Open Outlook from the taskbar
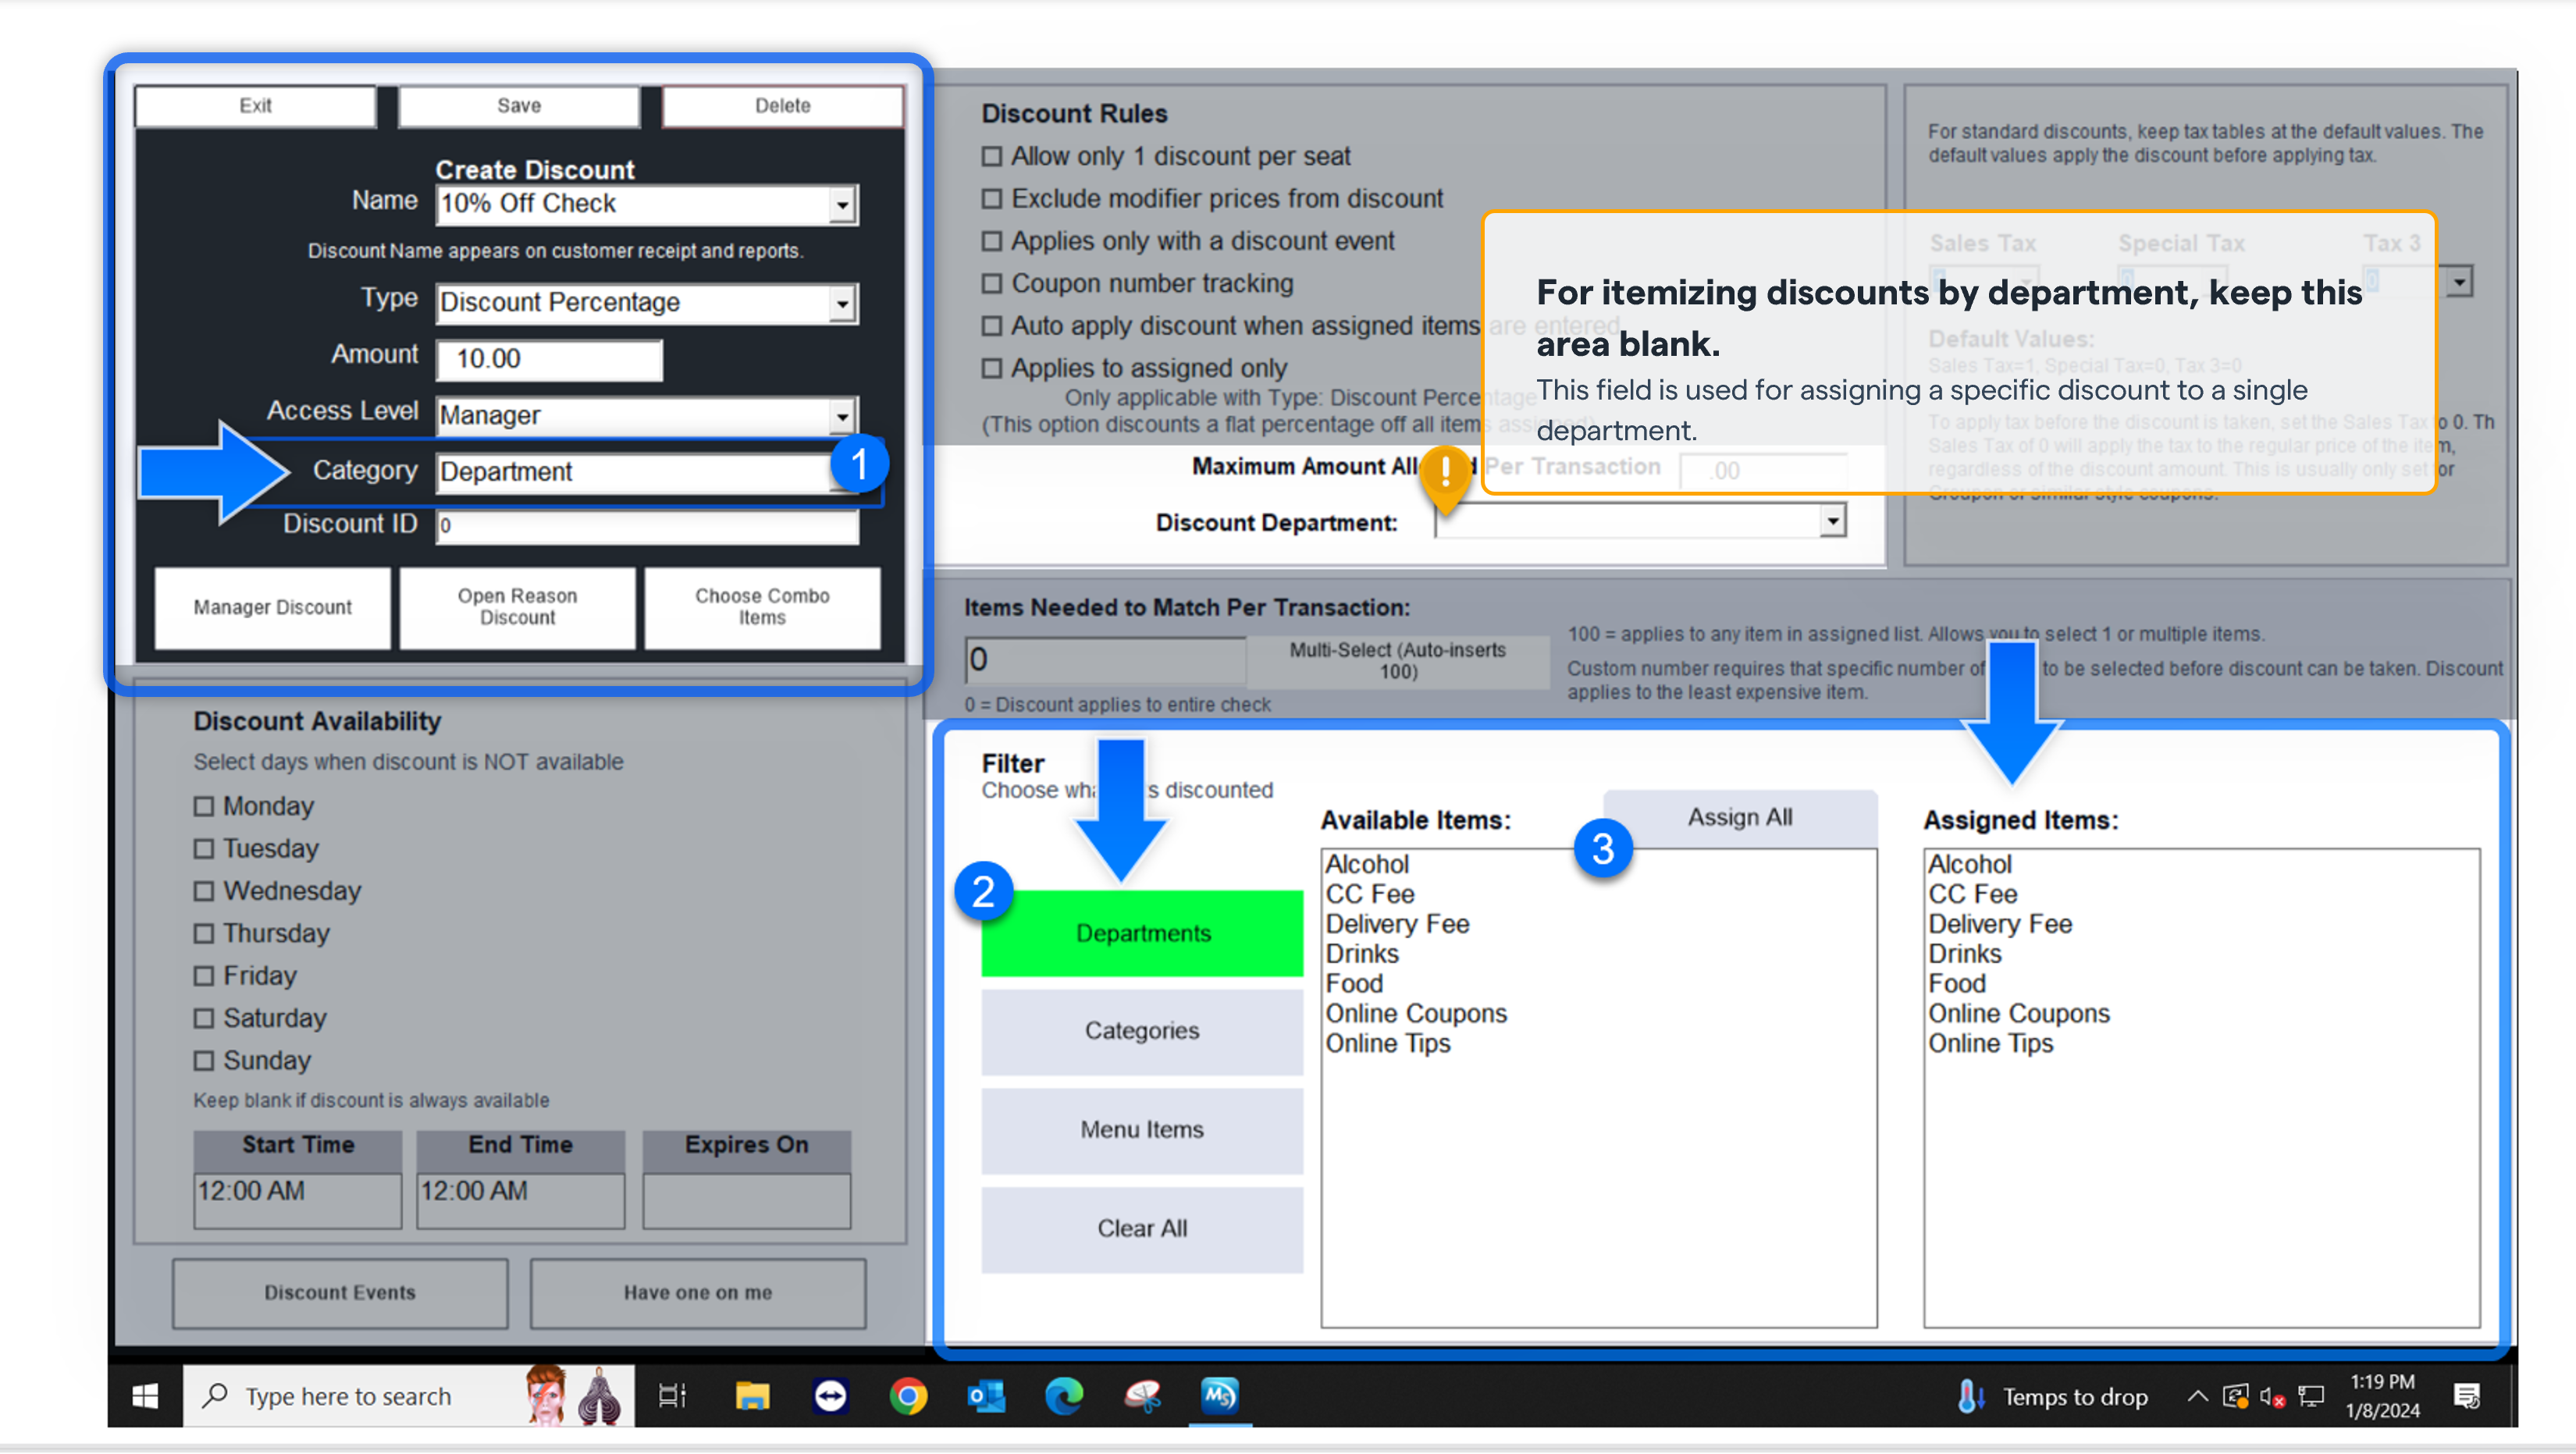The width and height of the screenshot is (2576, 1454). [x=986, y=1396]
